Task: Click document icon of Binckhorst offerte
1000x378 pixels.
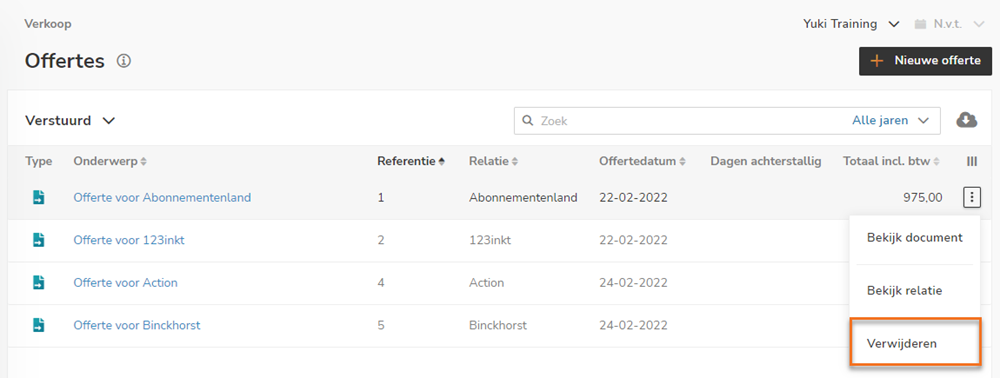Action: (x=38, y=325)
